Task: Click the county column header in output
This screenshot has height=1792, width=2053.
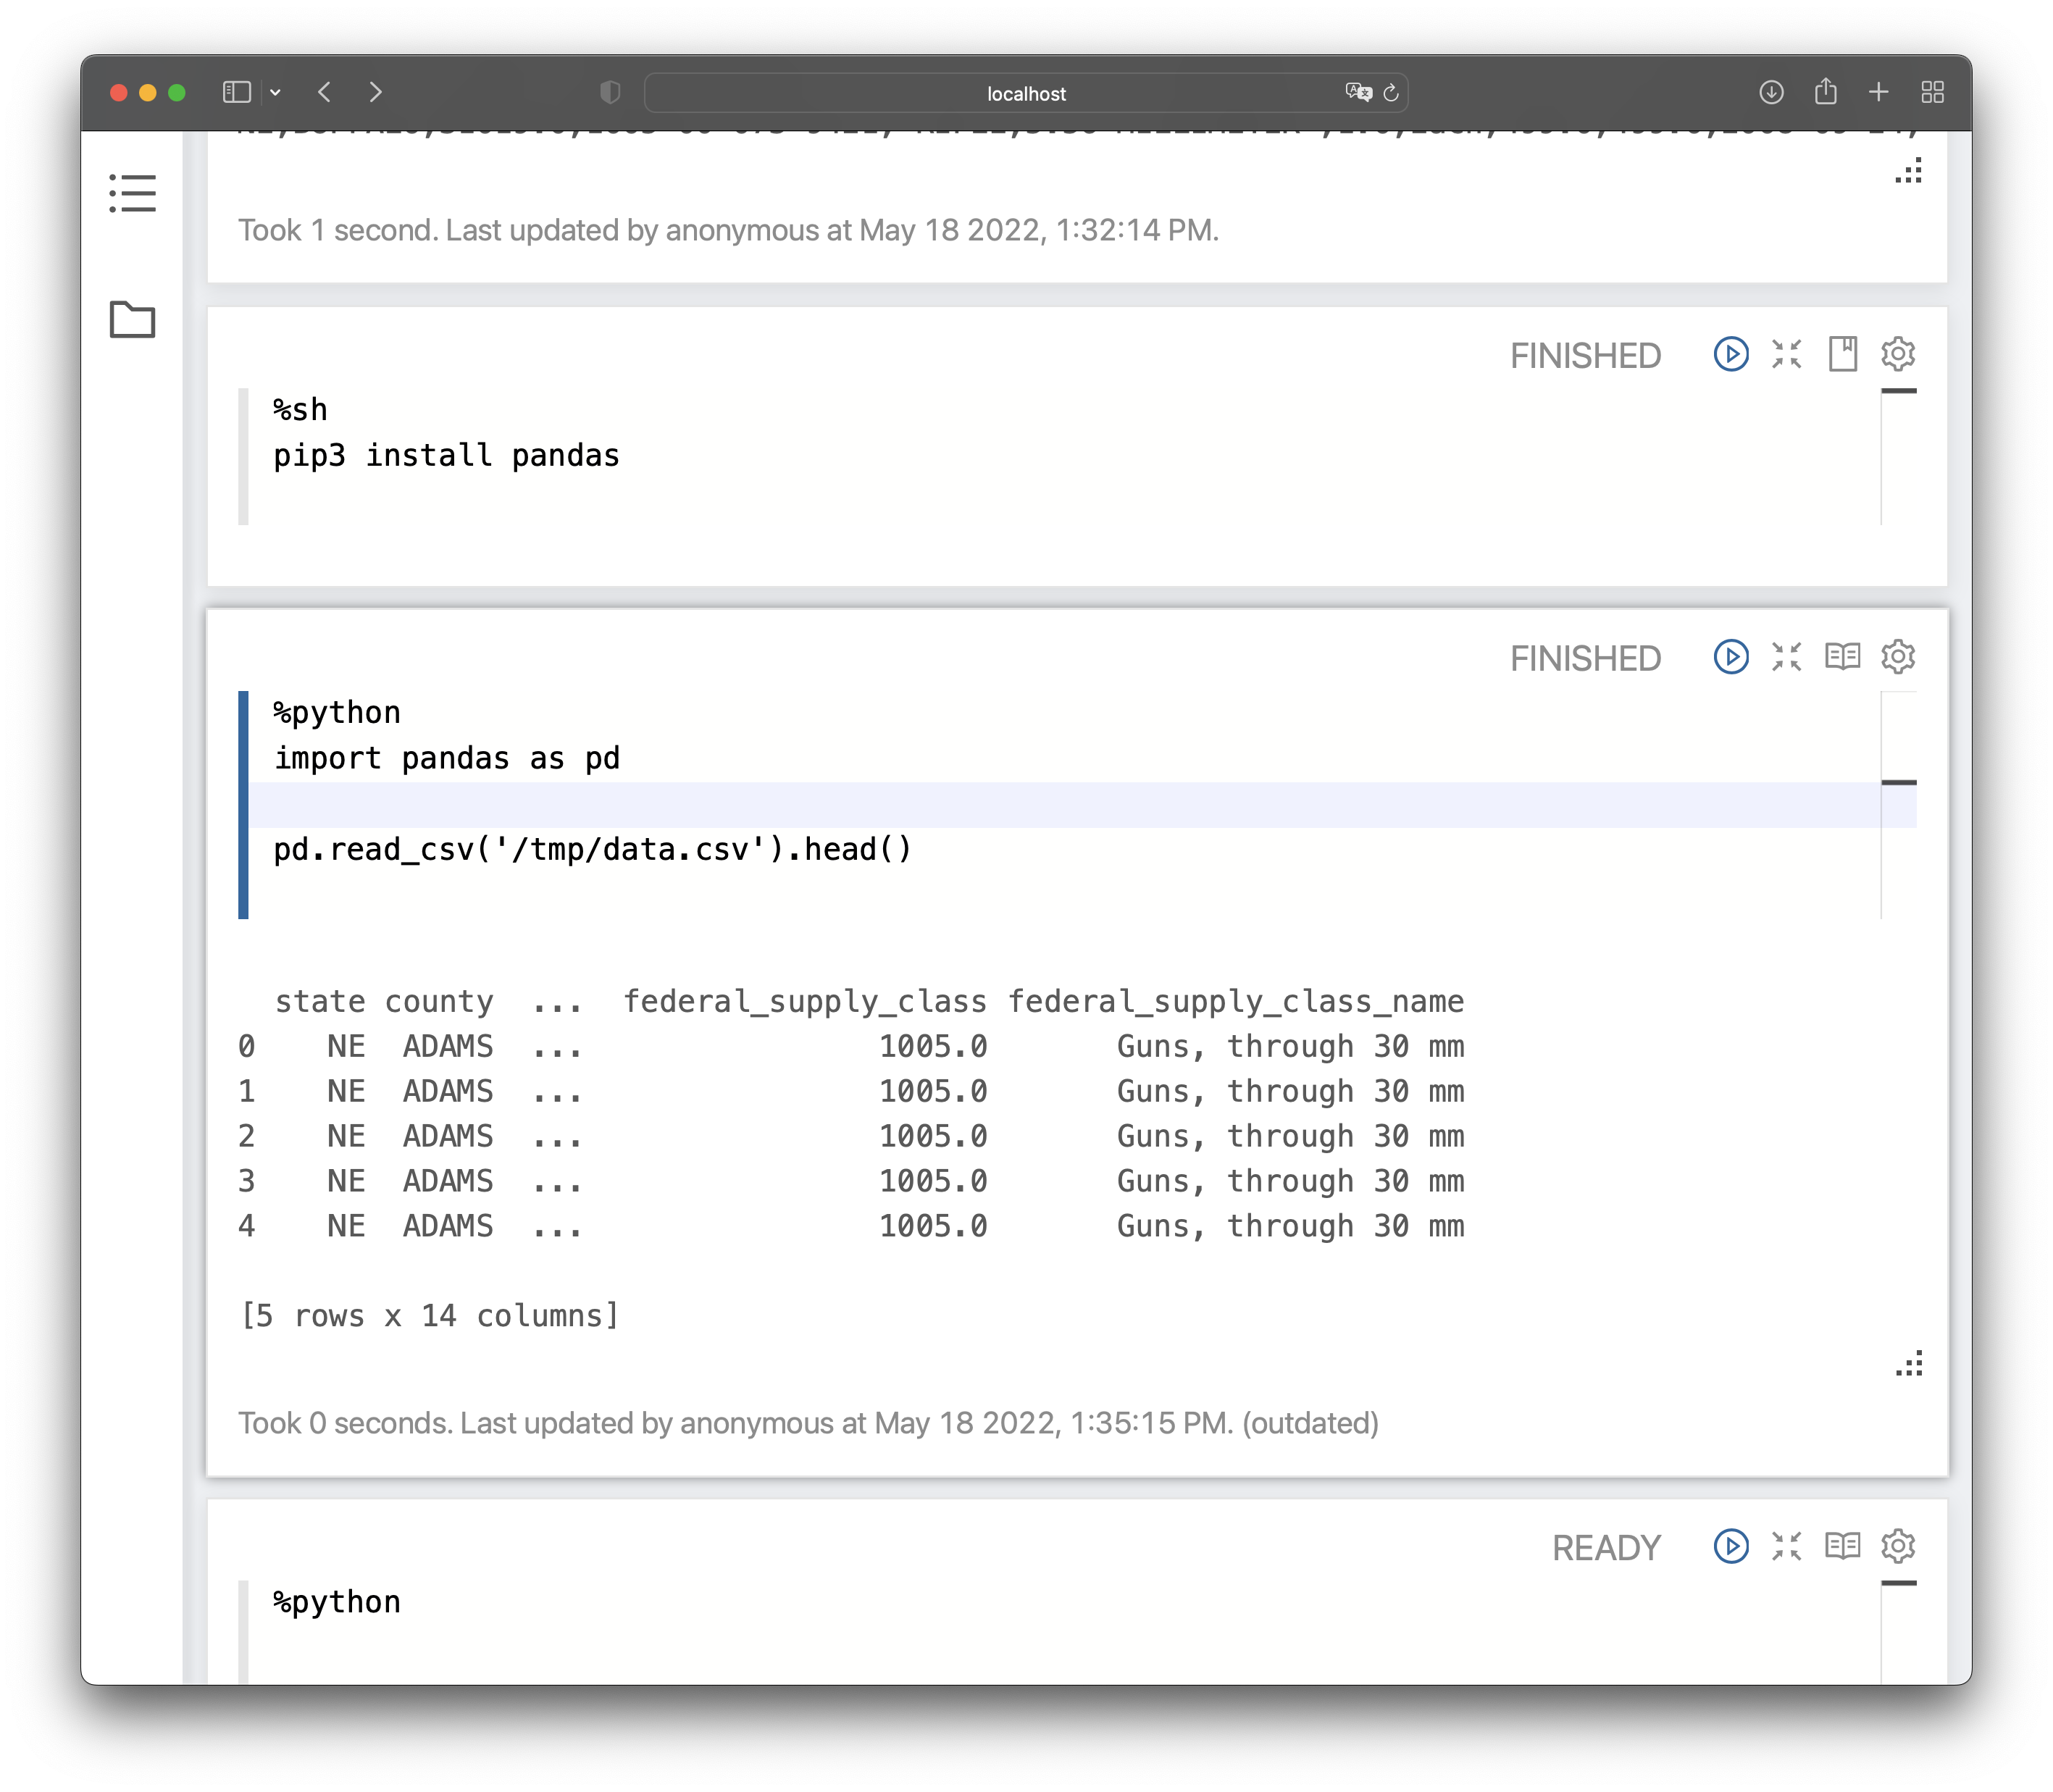Action: (439, 1002)
